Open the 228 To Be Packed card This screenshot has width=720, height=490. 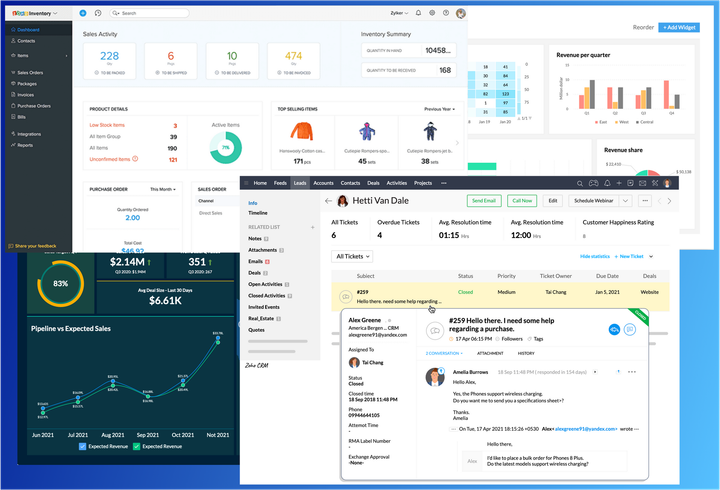click(109, 61)
